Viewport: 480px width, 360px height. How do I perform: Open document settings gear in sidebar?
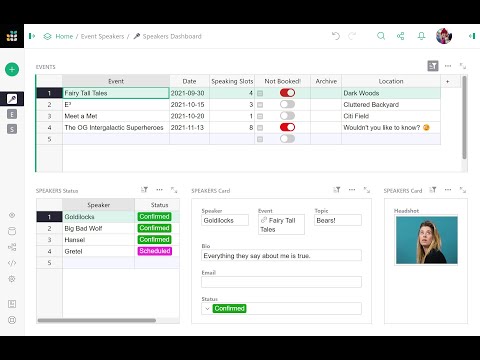click(12, 279)
